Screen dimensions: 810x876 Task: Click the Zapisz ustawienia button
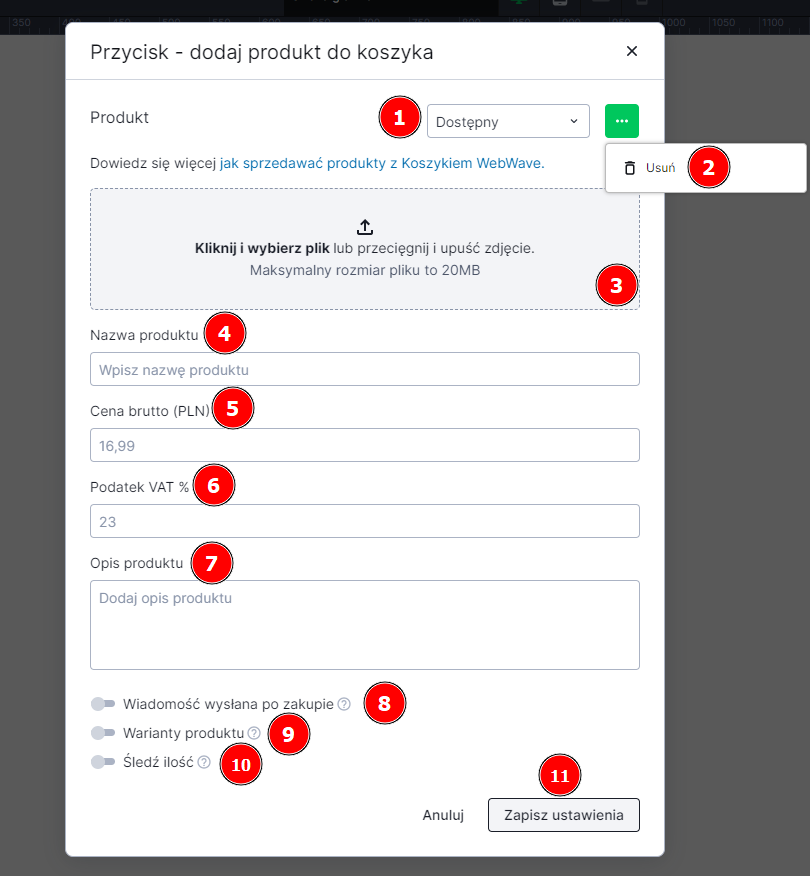(563, 815)
